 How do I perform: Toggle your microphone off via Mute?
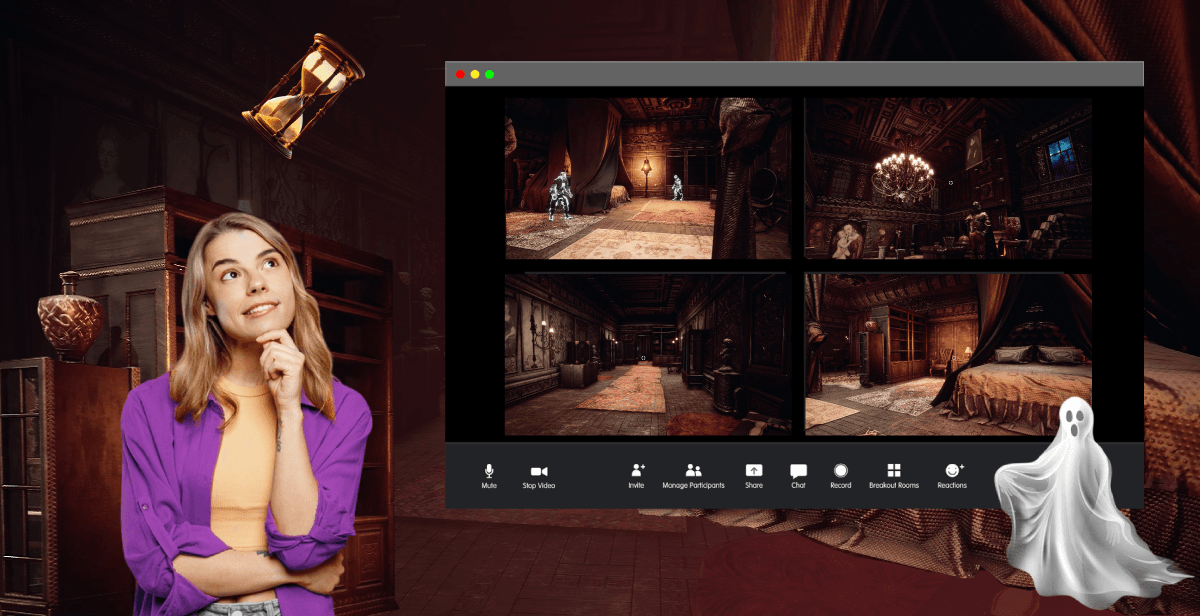[489, 470]
